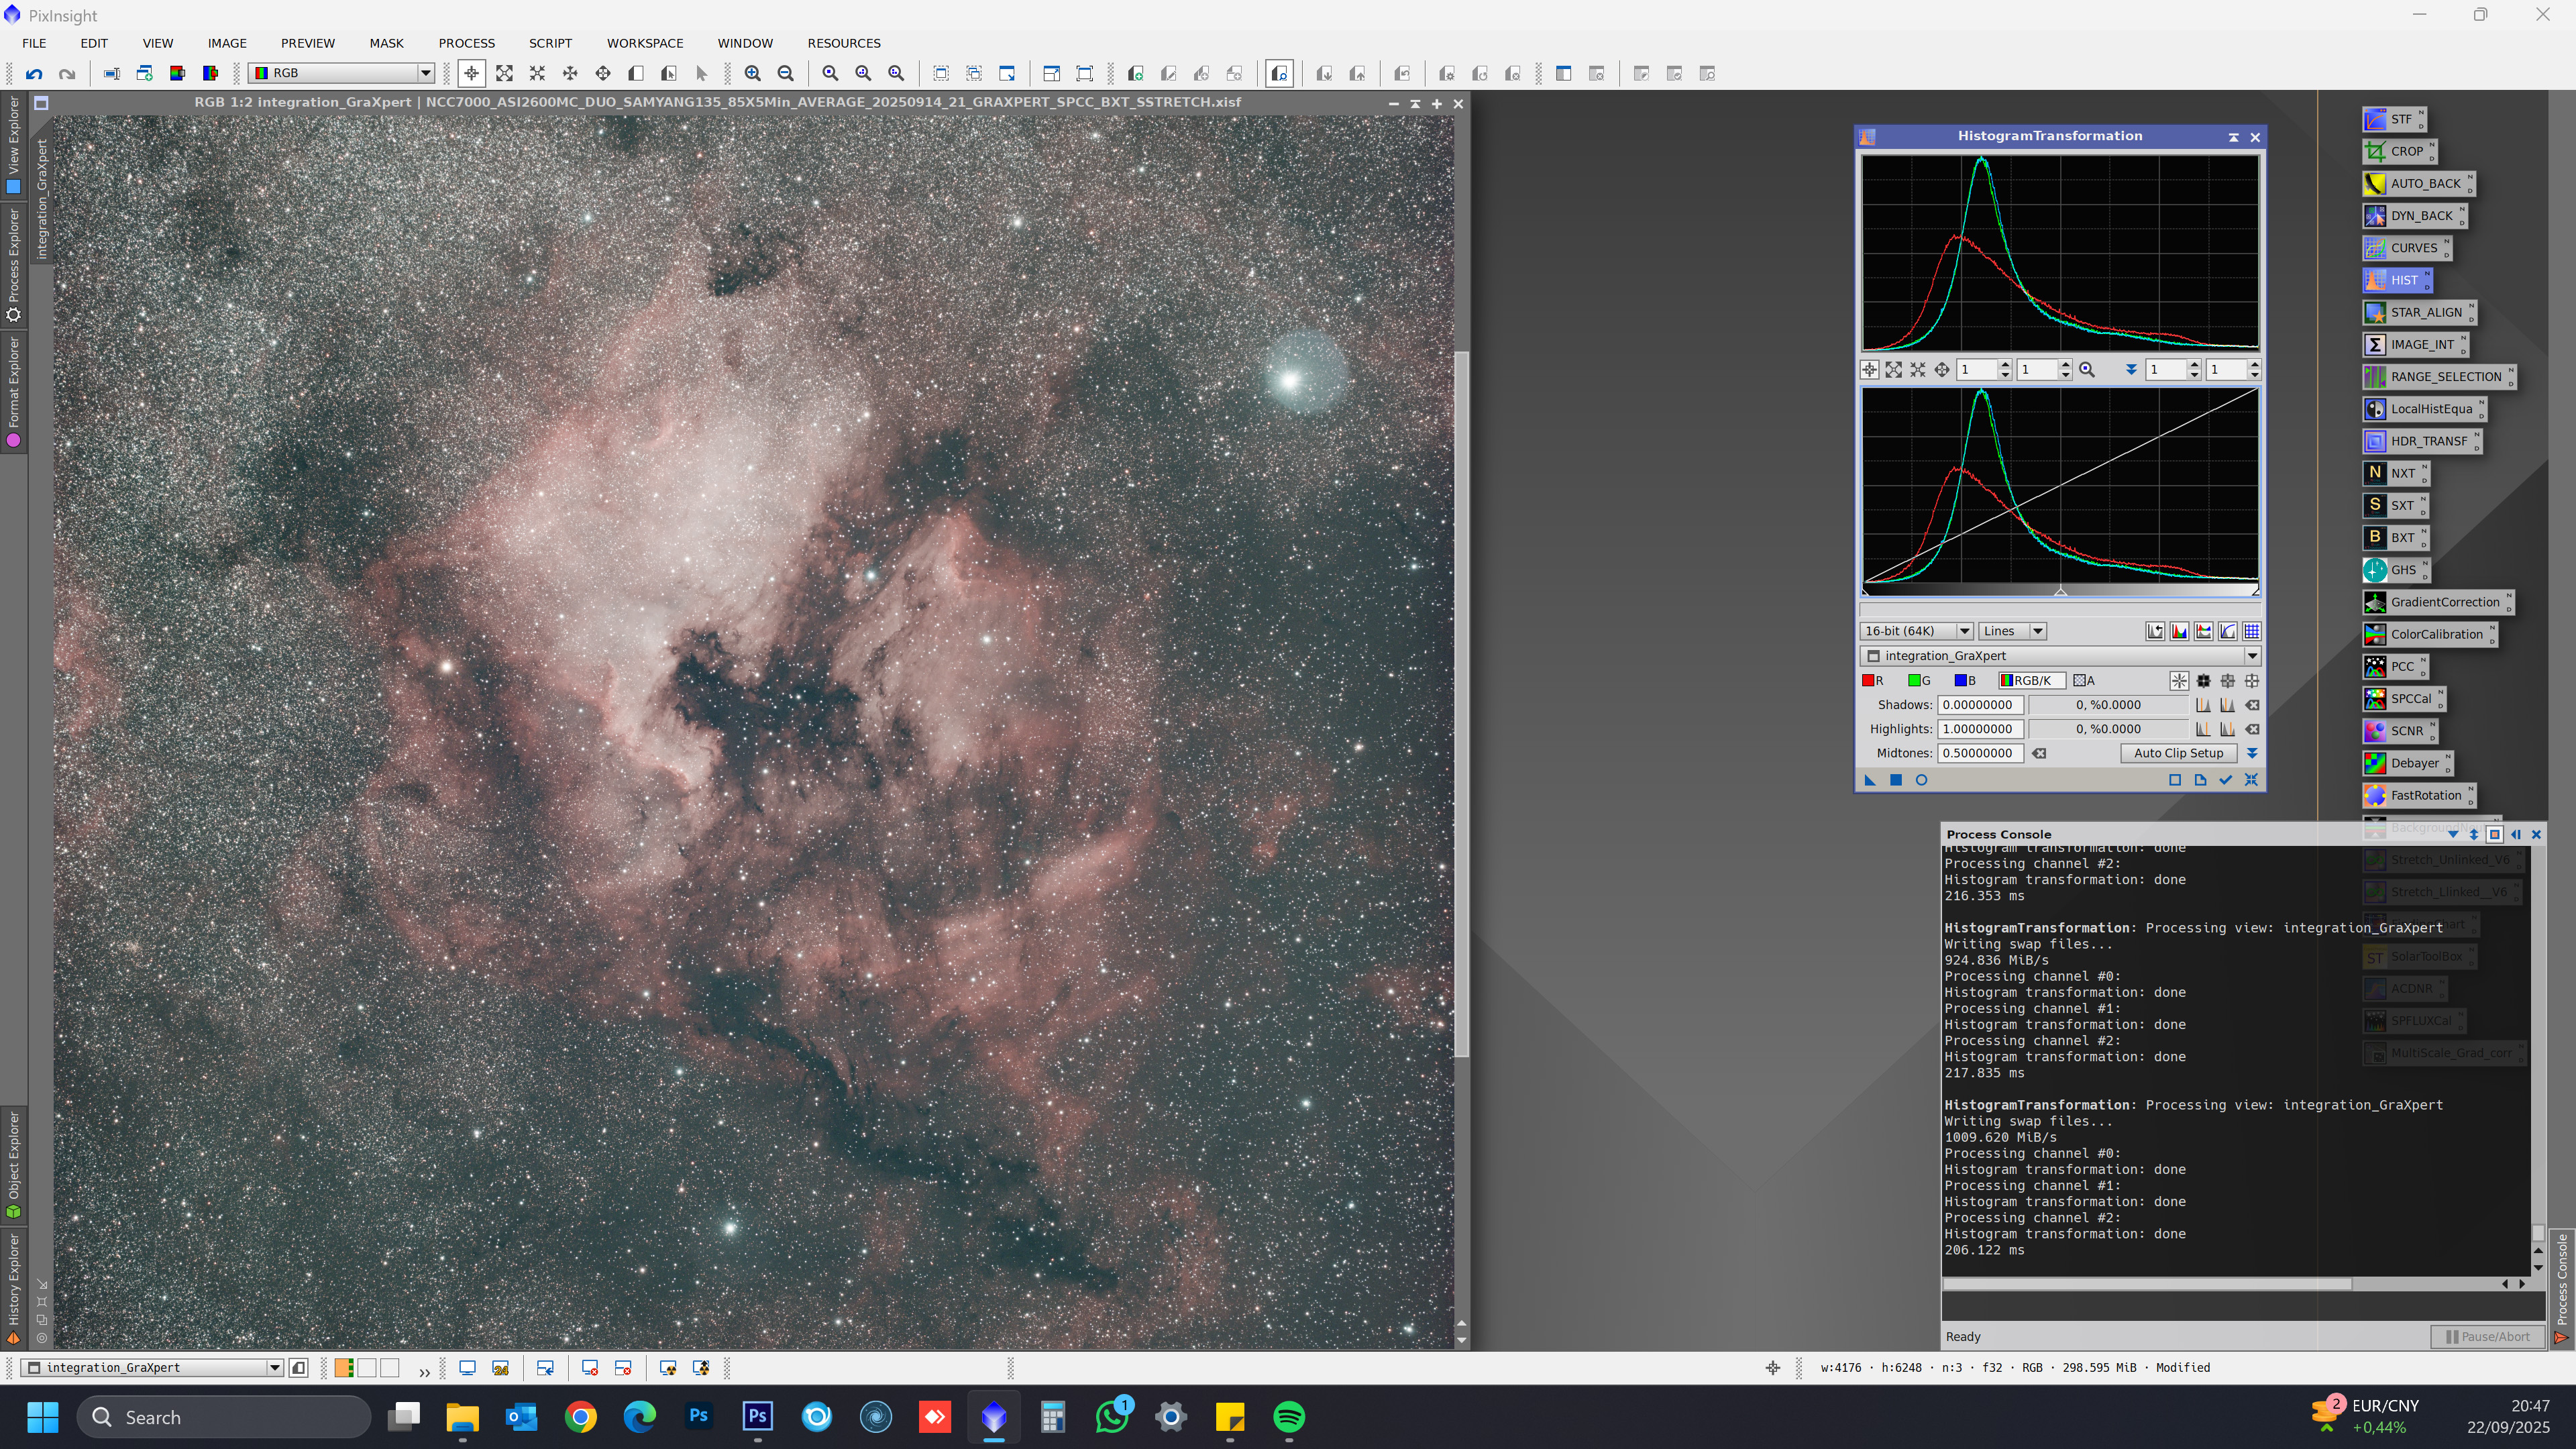Toggle the histogram grid display button
The height and width of the screenshot is (1449, 2576).
(x=2251, y=631)
